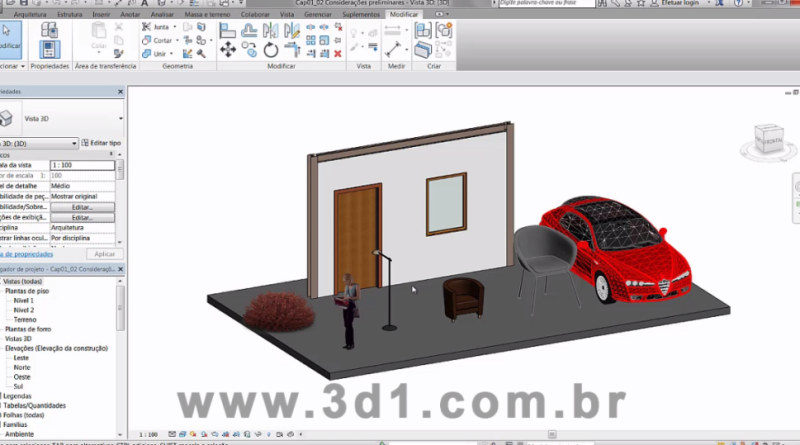
Task: Click Editar button for Opções de exibição
Action: pyautogui.click(x=82, y=218)
